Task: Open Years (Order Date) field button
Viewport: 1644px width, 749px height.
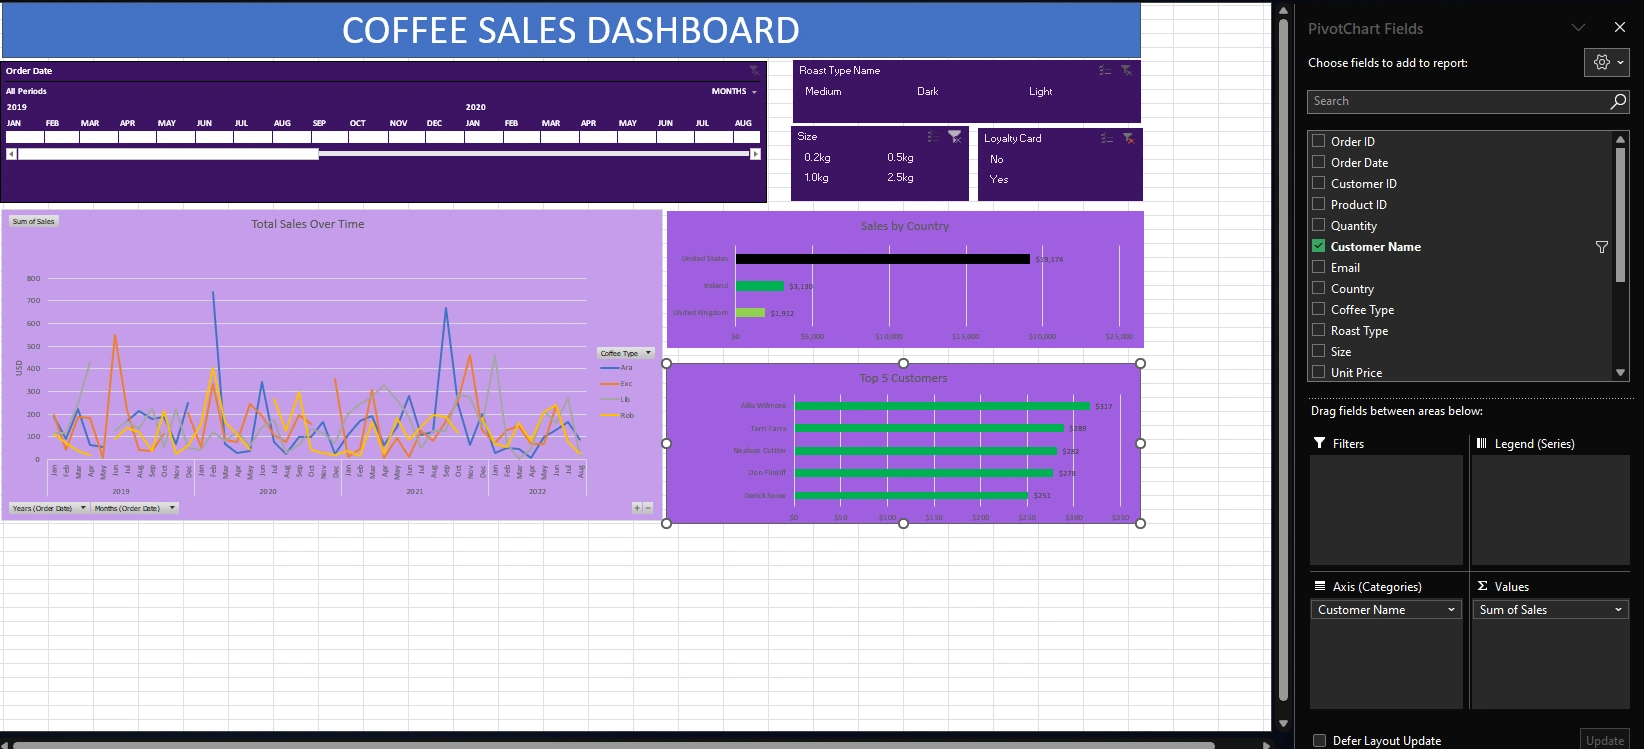Action: pyautogui.click(x=48, y=508)
